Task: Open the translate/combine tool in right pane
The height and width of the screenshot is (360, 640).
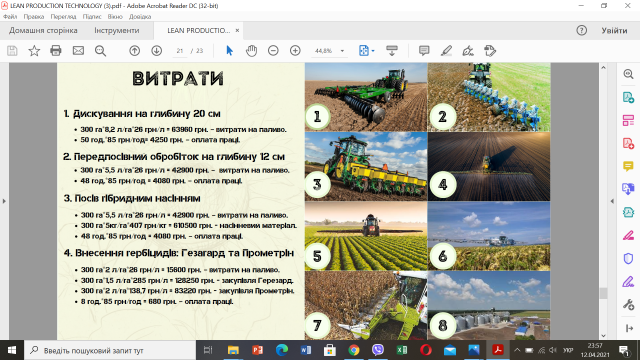Action: (628, 189)
